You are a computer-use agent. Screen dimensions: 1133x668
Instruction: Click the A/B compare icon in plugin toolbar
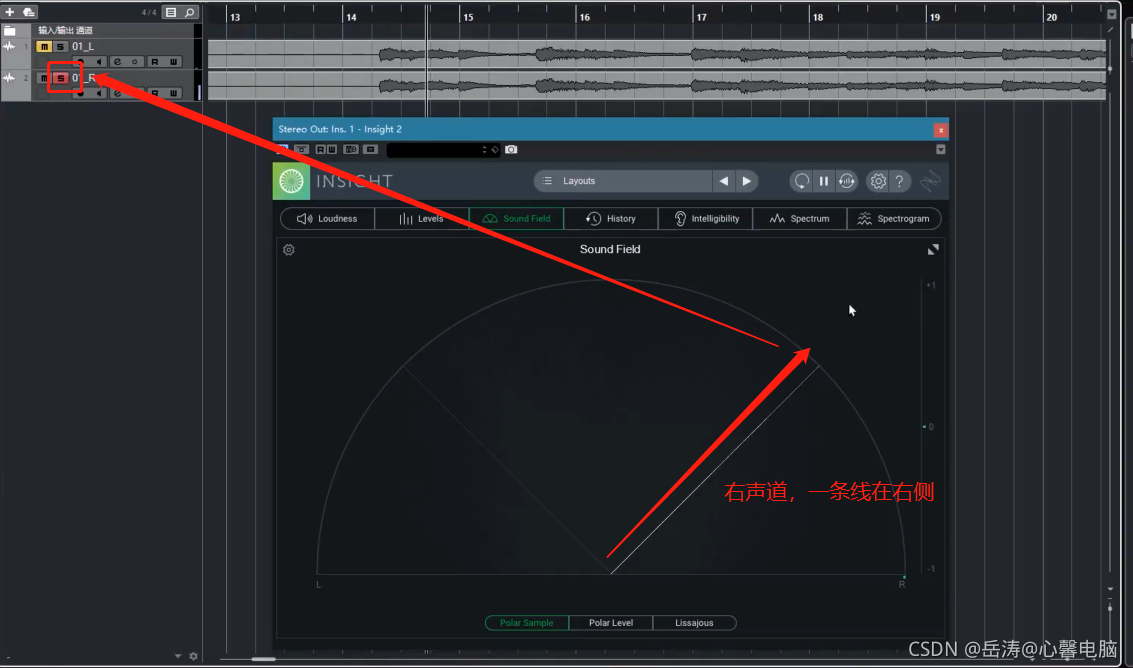coord(350,150)
